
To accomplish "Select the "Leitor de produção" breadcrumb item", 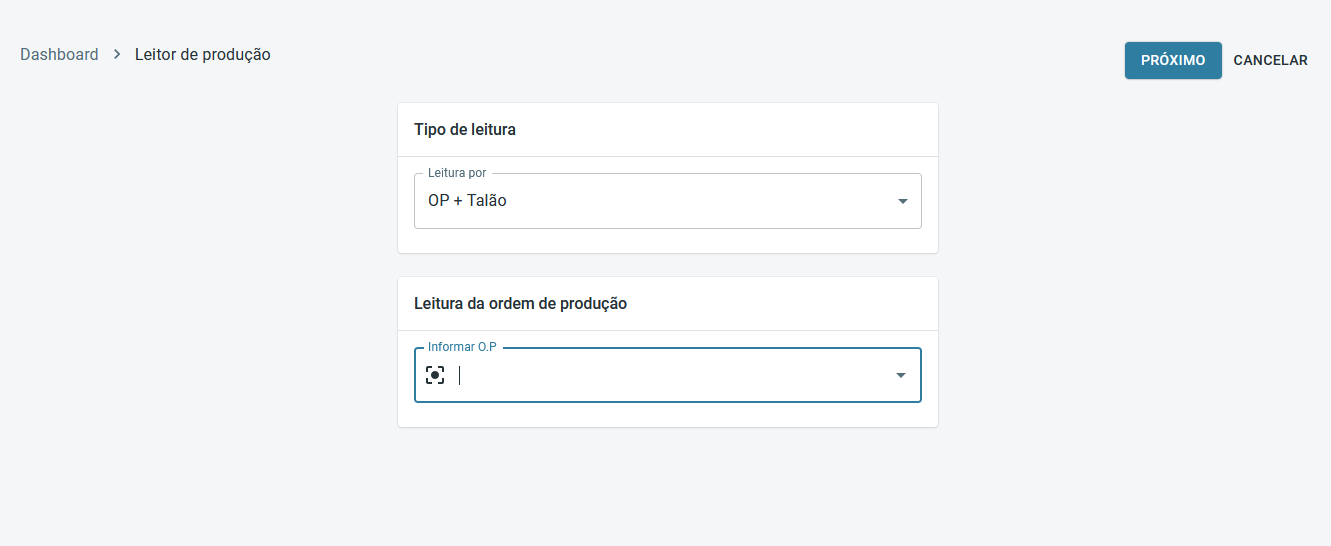I will (x=203, y=55).
